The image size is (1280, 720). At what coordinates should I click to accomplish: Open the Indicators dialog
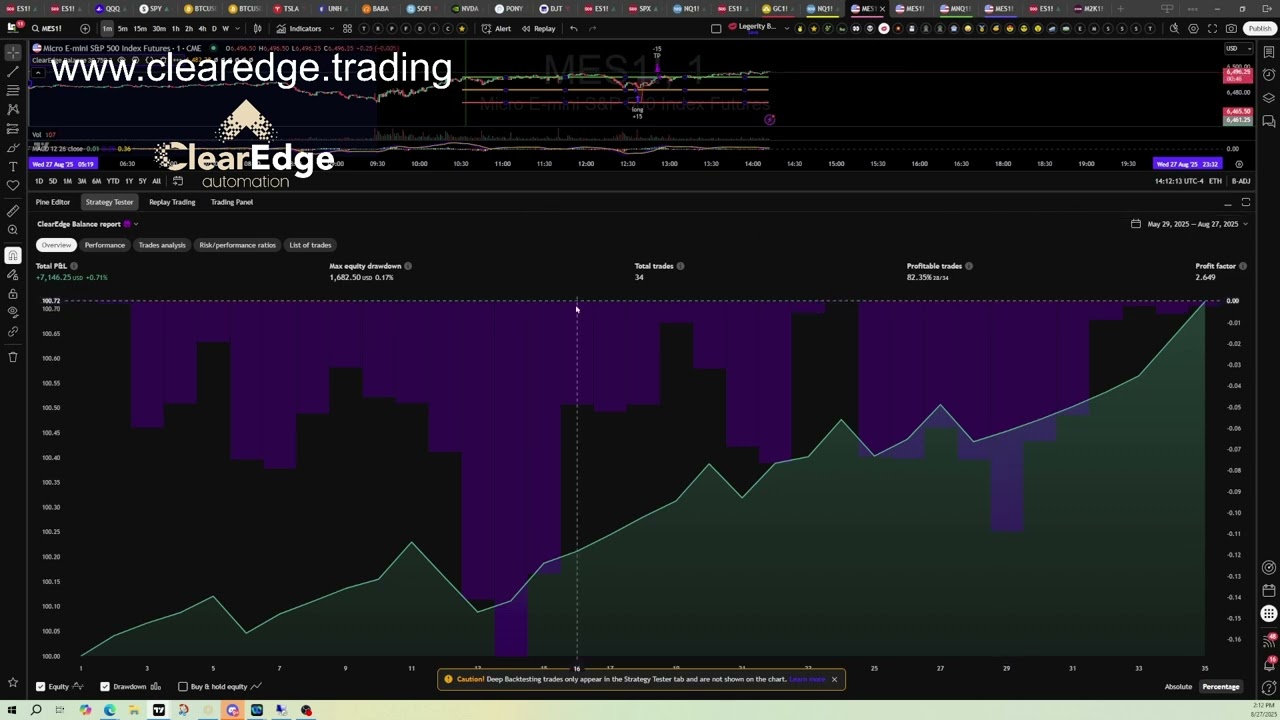click(299, 28)
